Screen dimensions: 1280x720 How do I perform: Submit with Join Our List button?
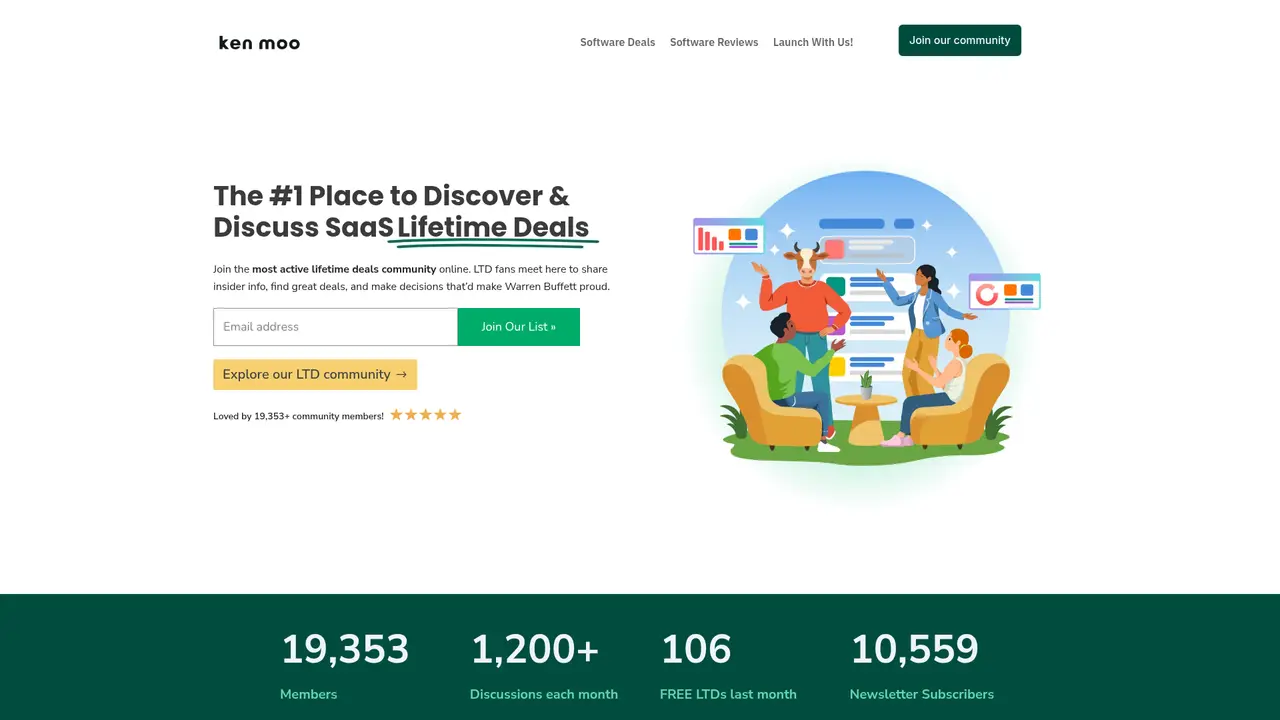click(519, 327)
